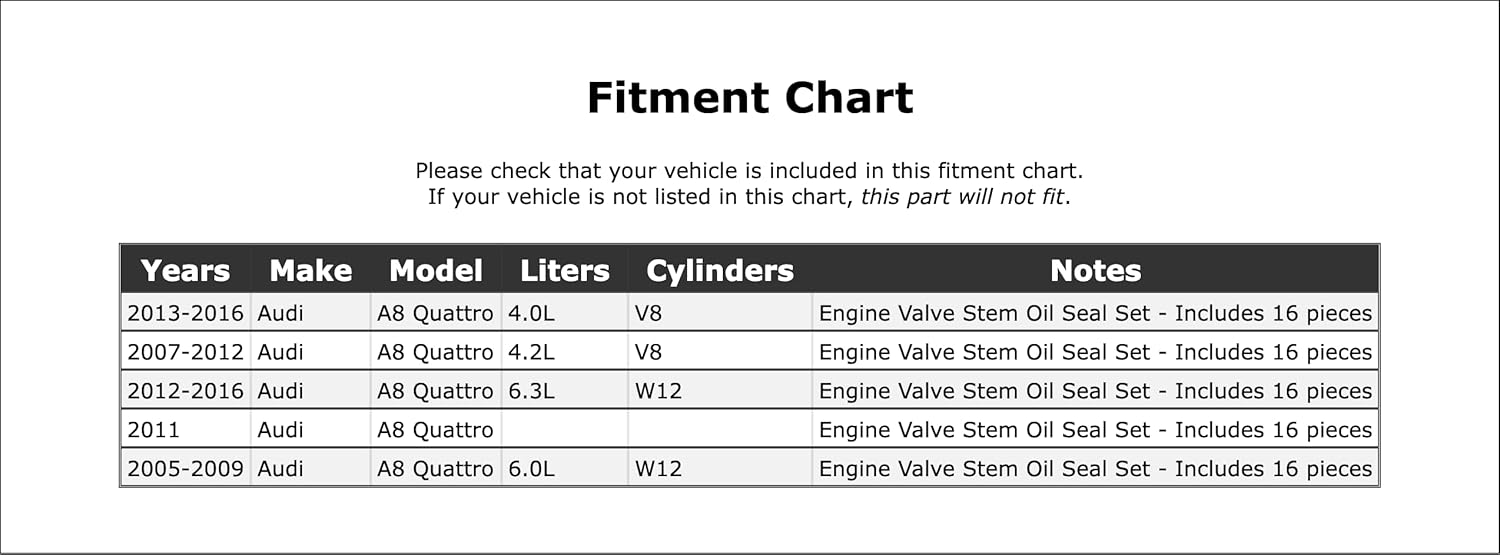
Task: Click the Notes column header
Action: [x=1095, y=271]
